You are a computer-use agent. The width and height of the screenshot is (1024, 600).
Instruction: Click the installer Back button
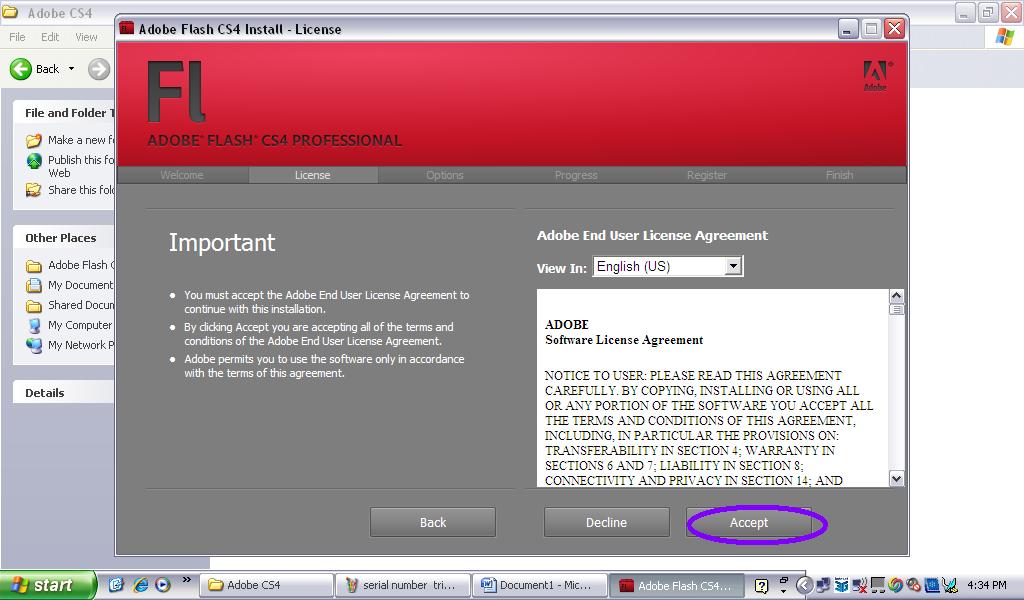tap(432, 522)
